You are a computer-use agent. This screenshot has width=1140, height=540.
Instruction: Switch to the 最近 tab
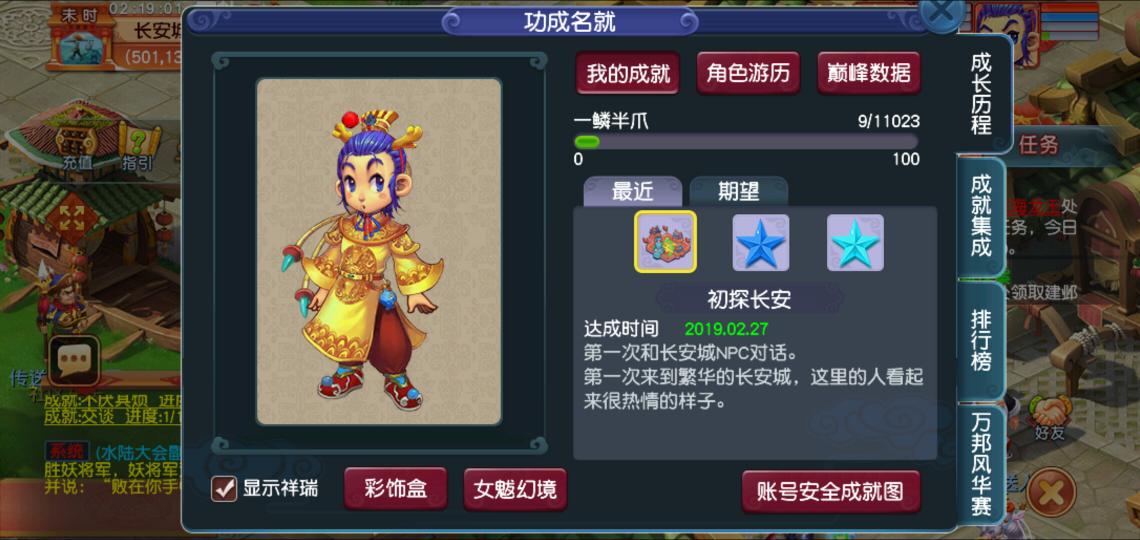click(x=633, y=191)
